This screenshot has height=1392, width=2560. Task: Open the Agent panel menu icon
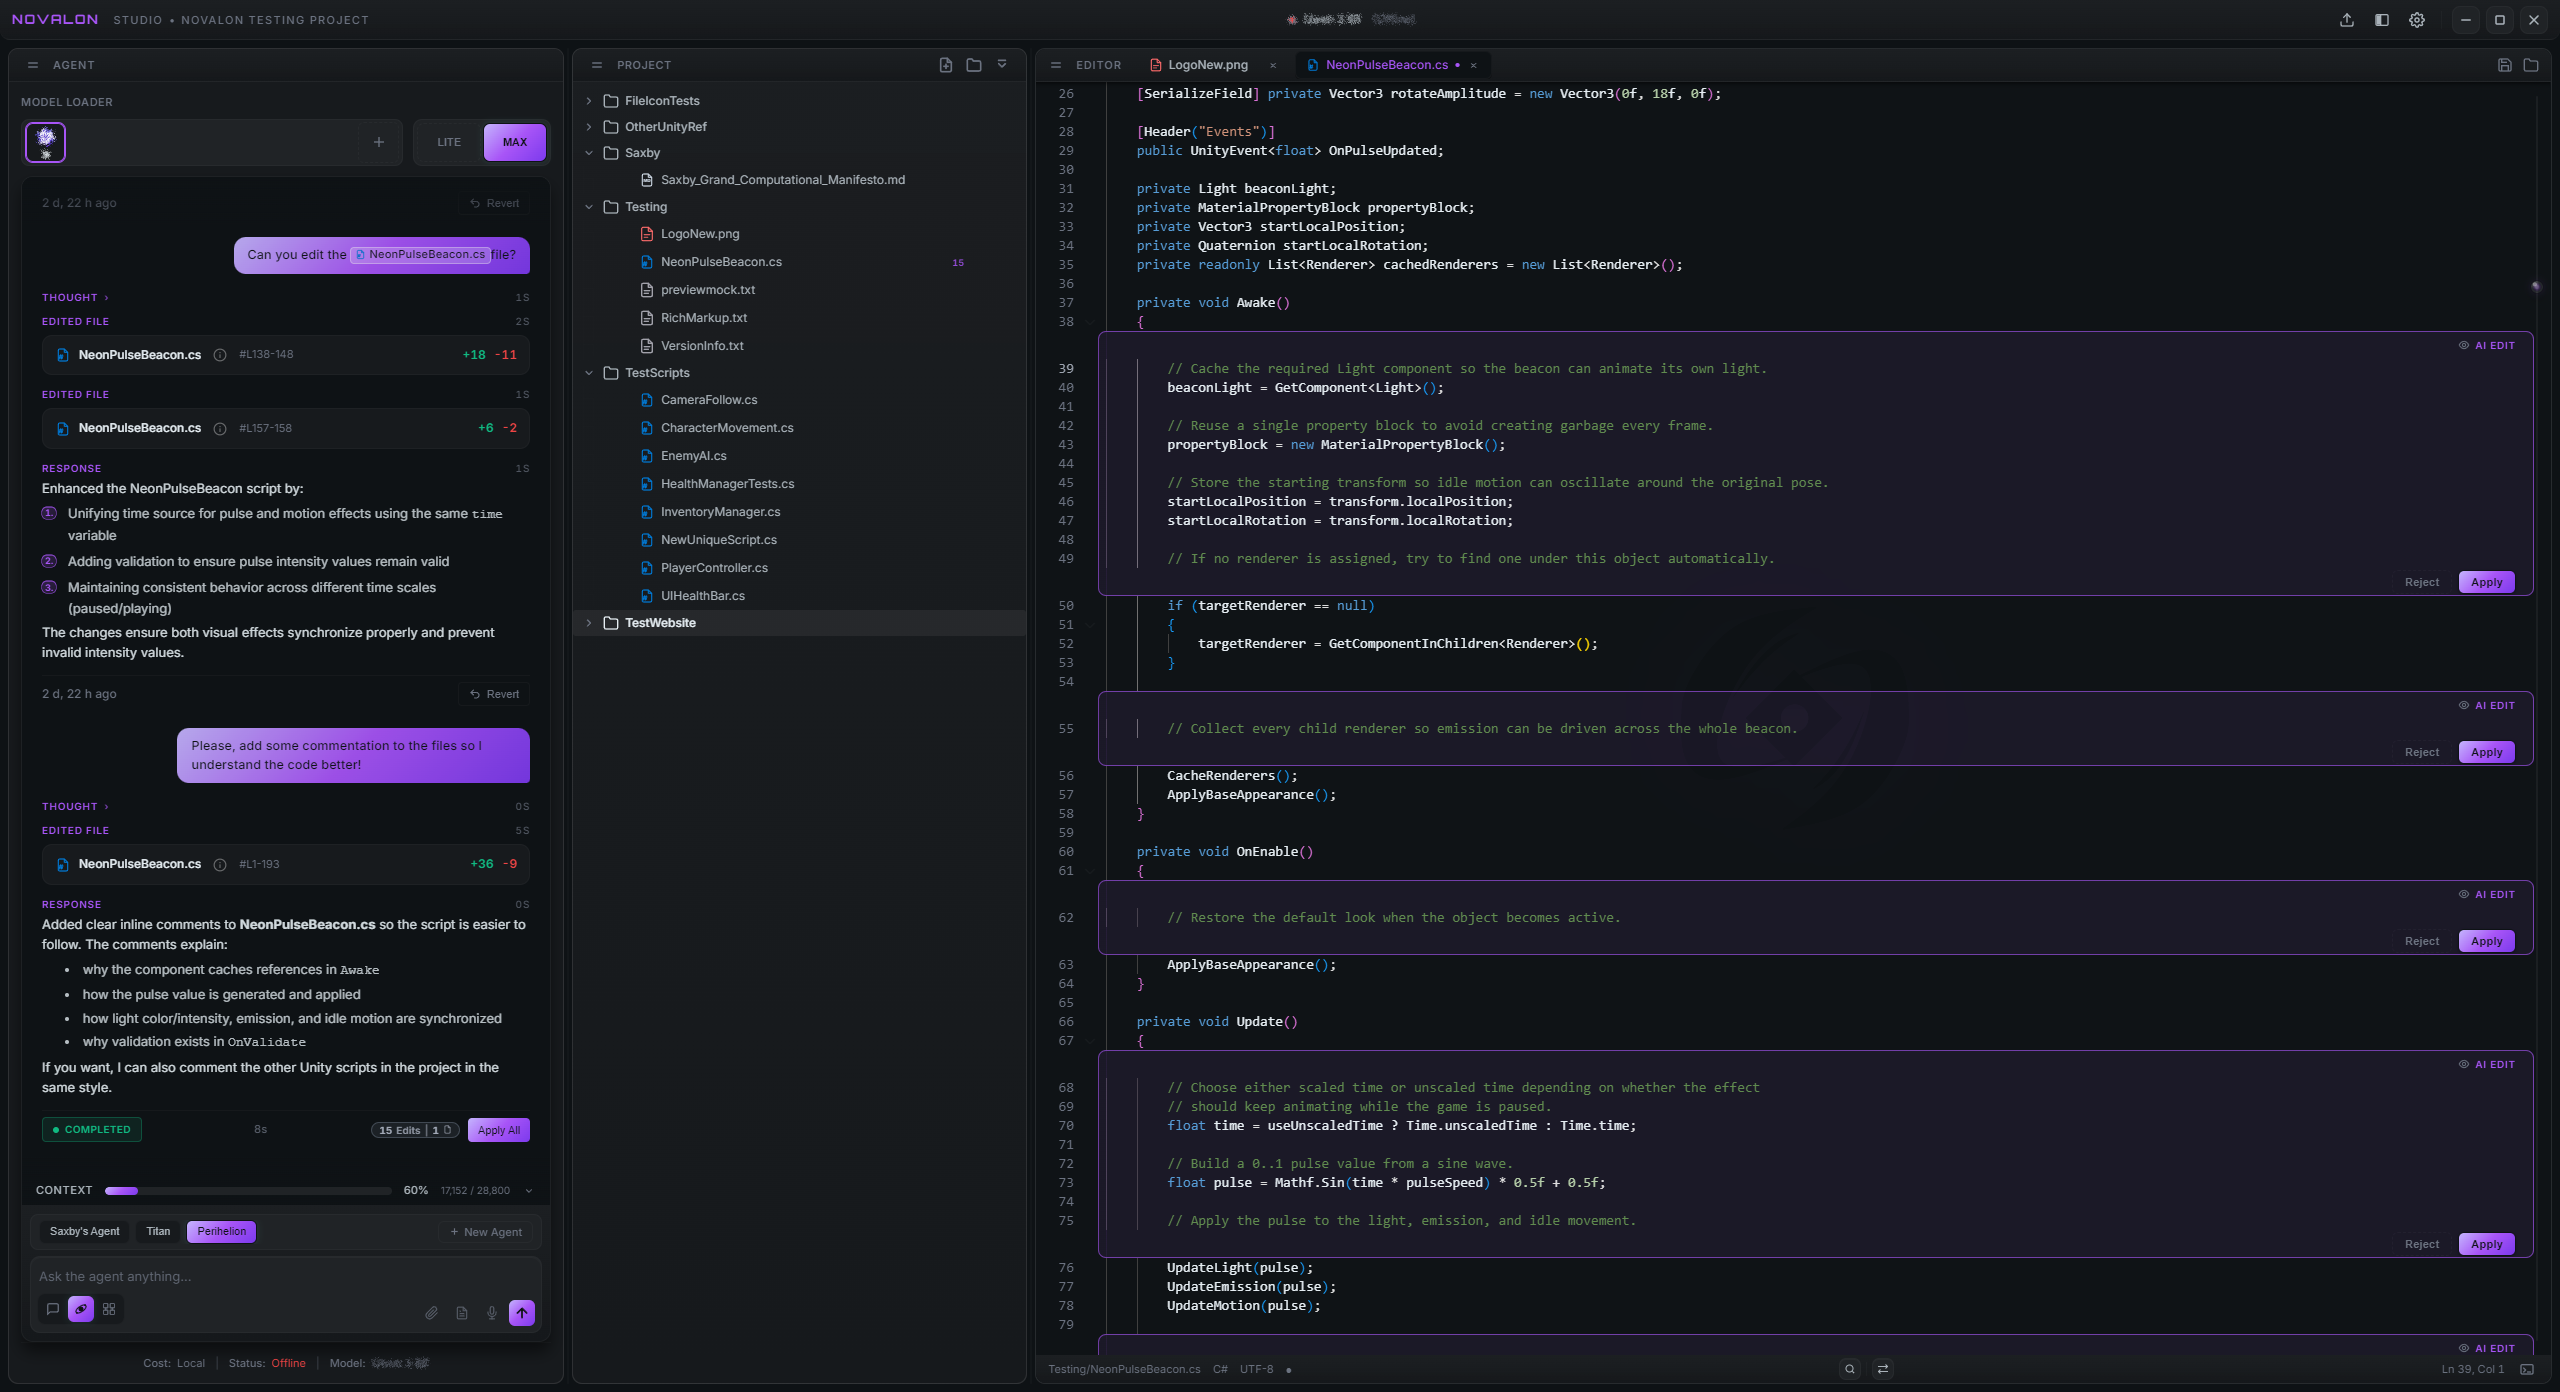[33, 65]
